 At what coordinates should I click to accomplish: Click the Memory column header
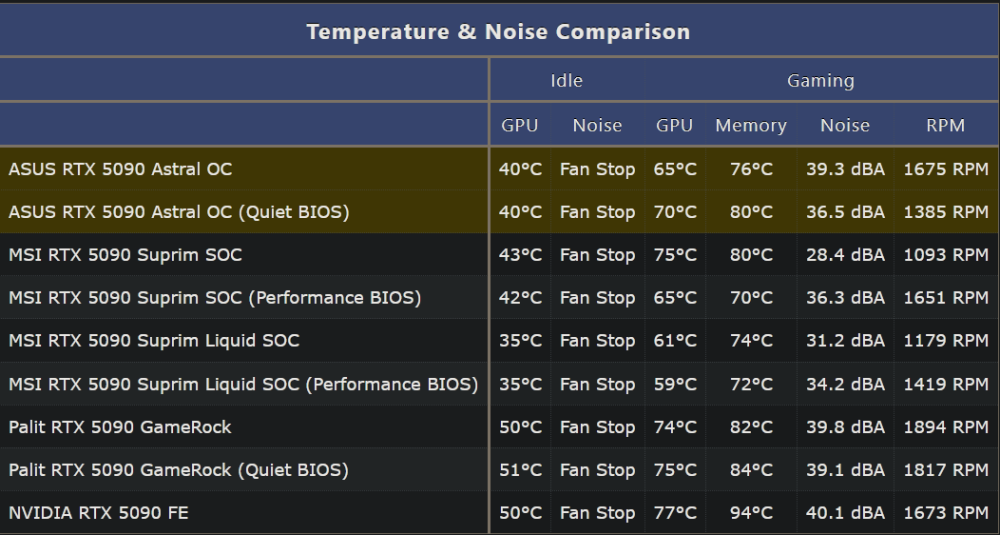(751, 125)
